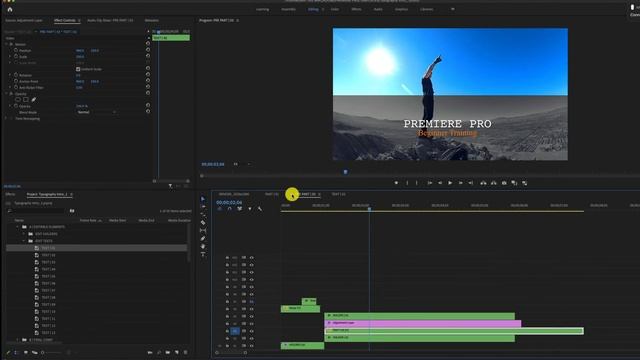This screenshot has width=640, height=360.
Task: Click Mark In in Program monitor
Action: click(407, 183)
